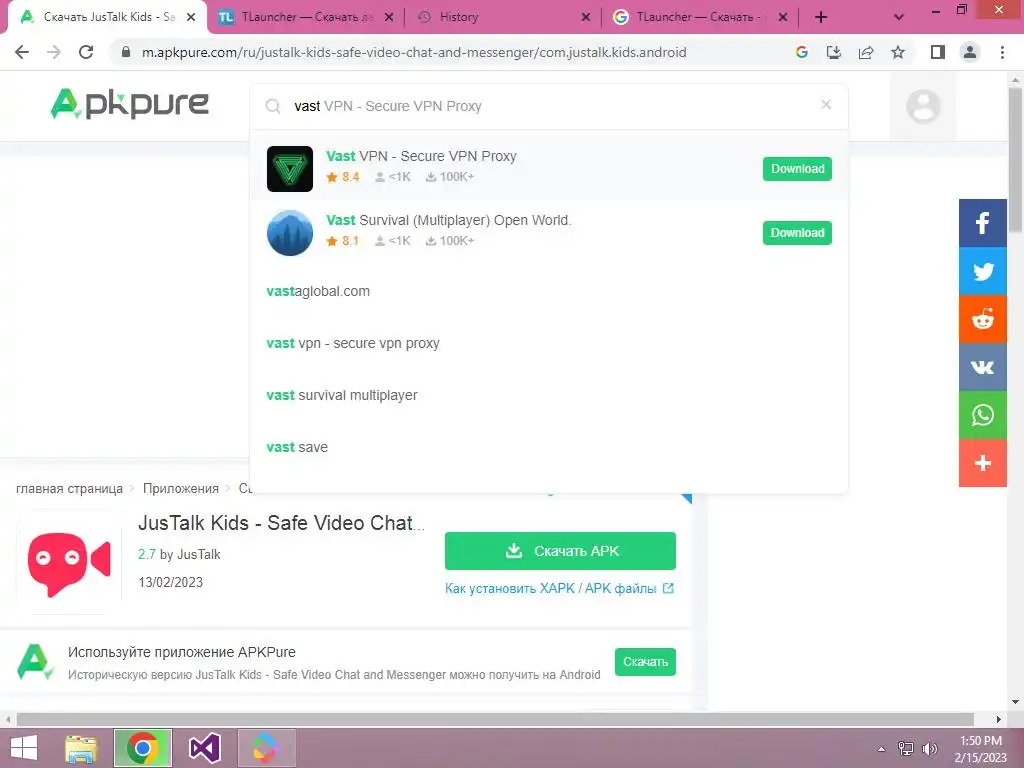Click the browser forward arrow
This screenshot has width=1024, height=768.
54,52
